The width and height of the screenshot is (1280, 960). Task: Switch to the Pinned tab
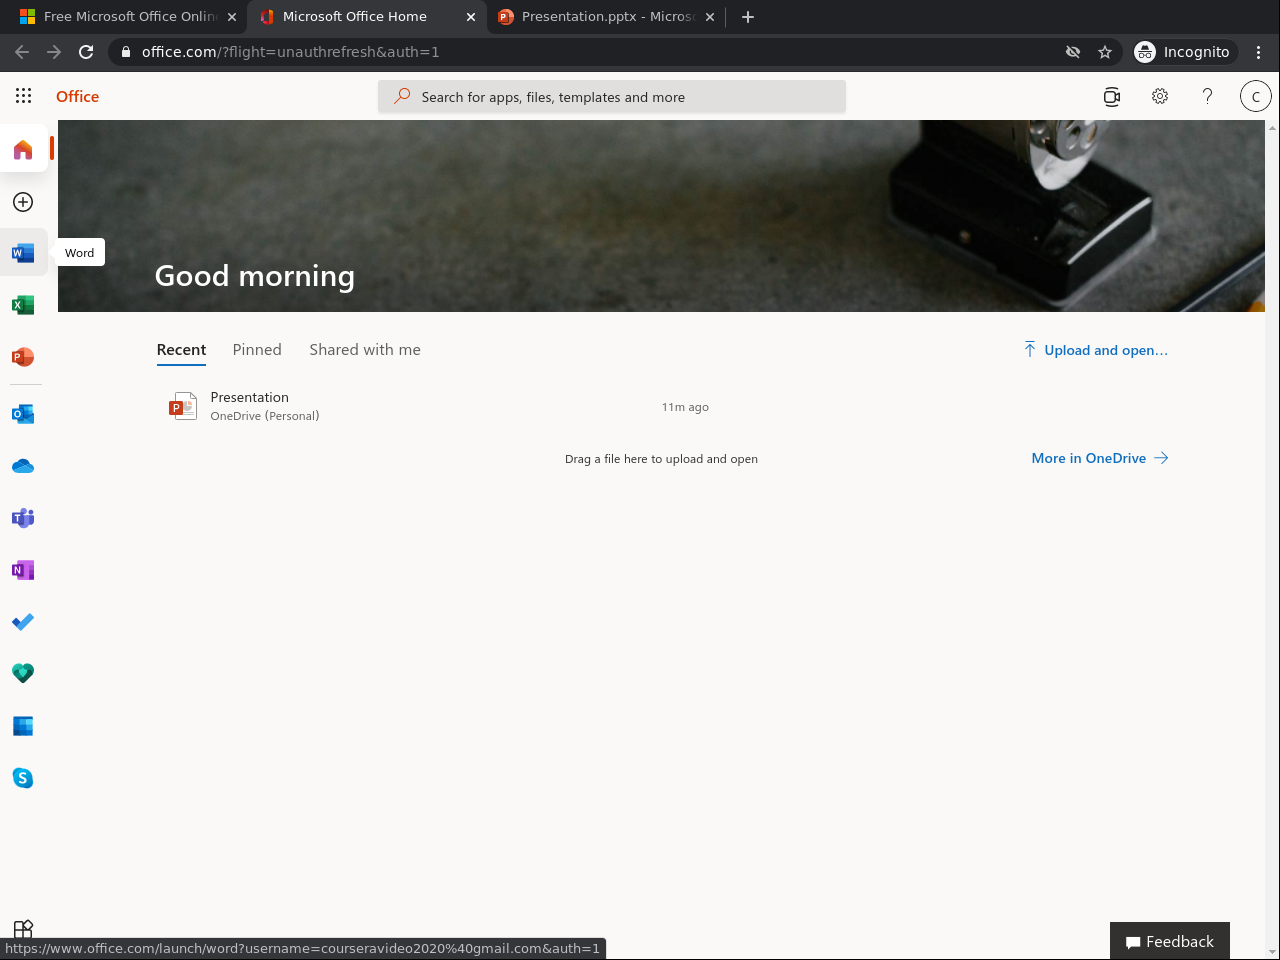coord(257,350)
